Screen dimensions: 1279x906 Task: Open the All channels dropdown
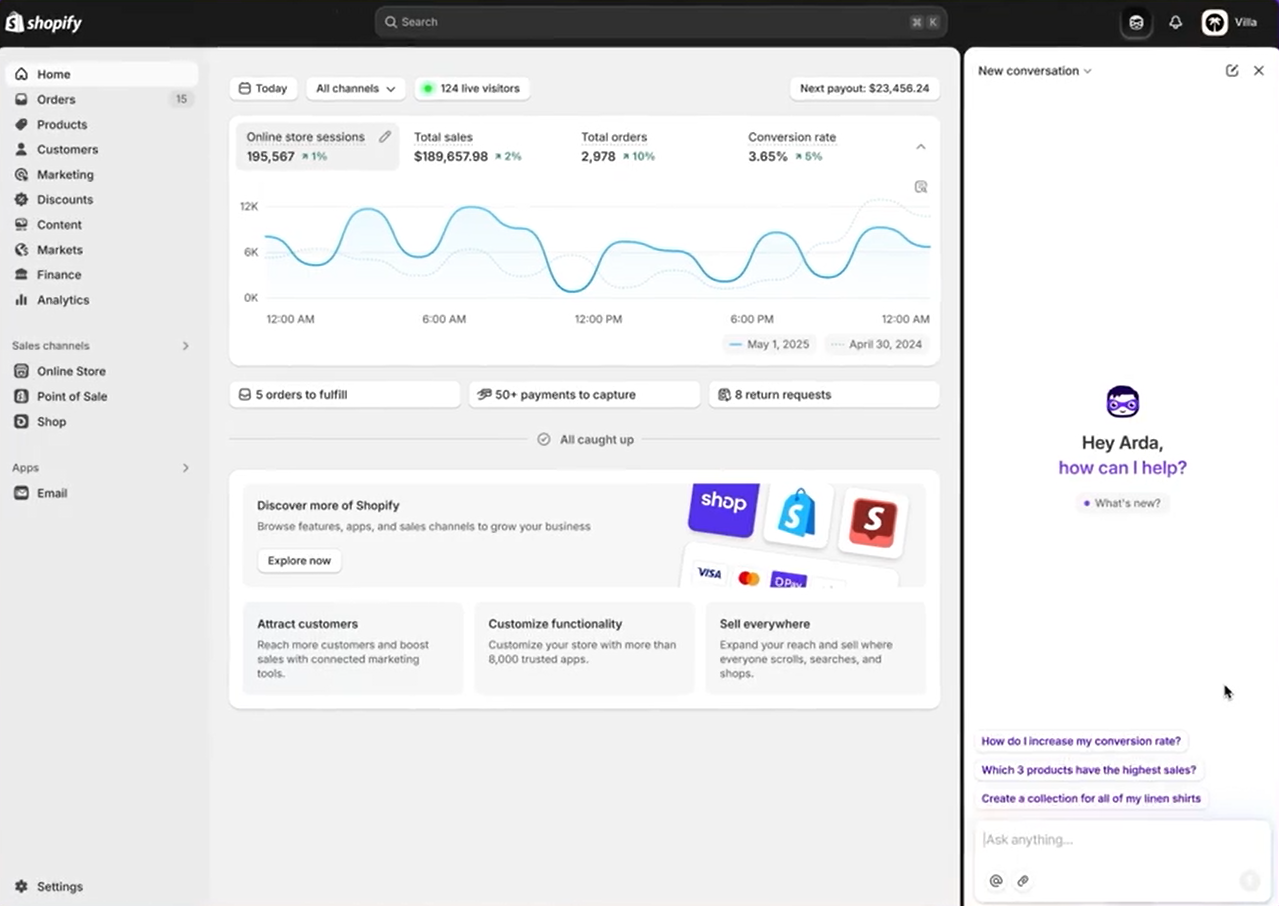point(355,88)
